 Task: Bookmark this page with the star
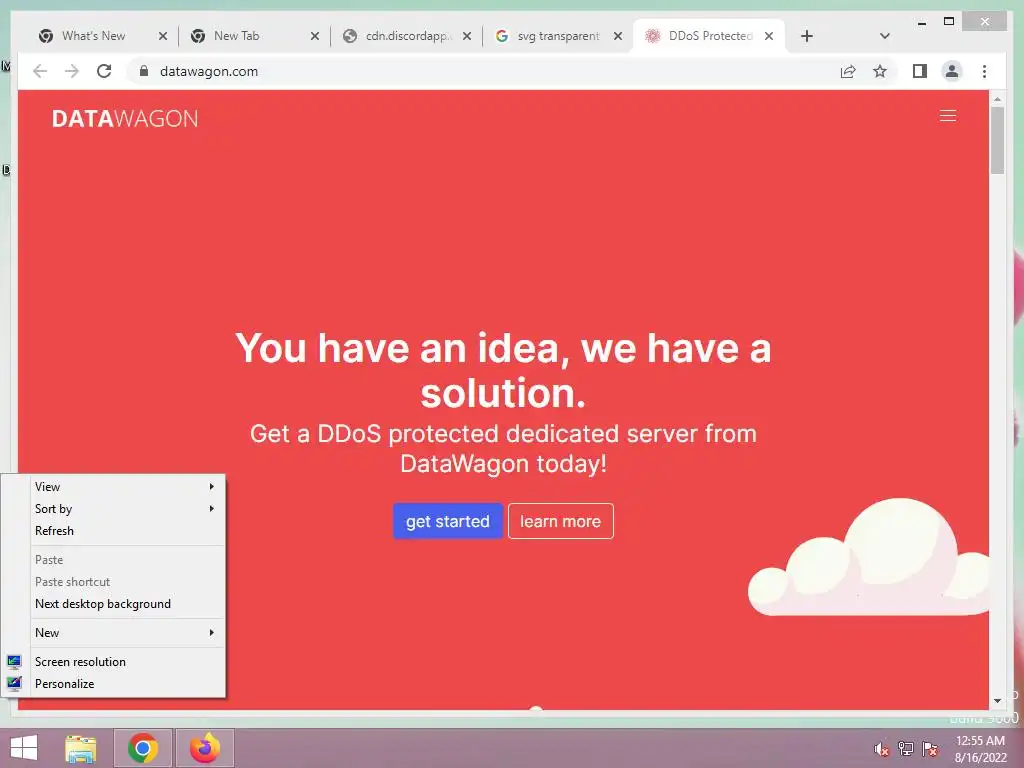click(880, 71)
